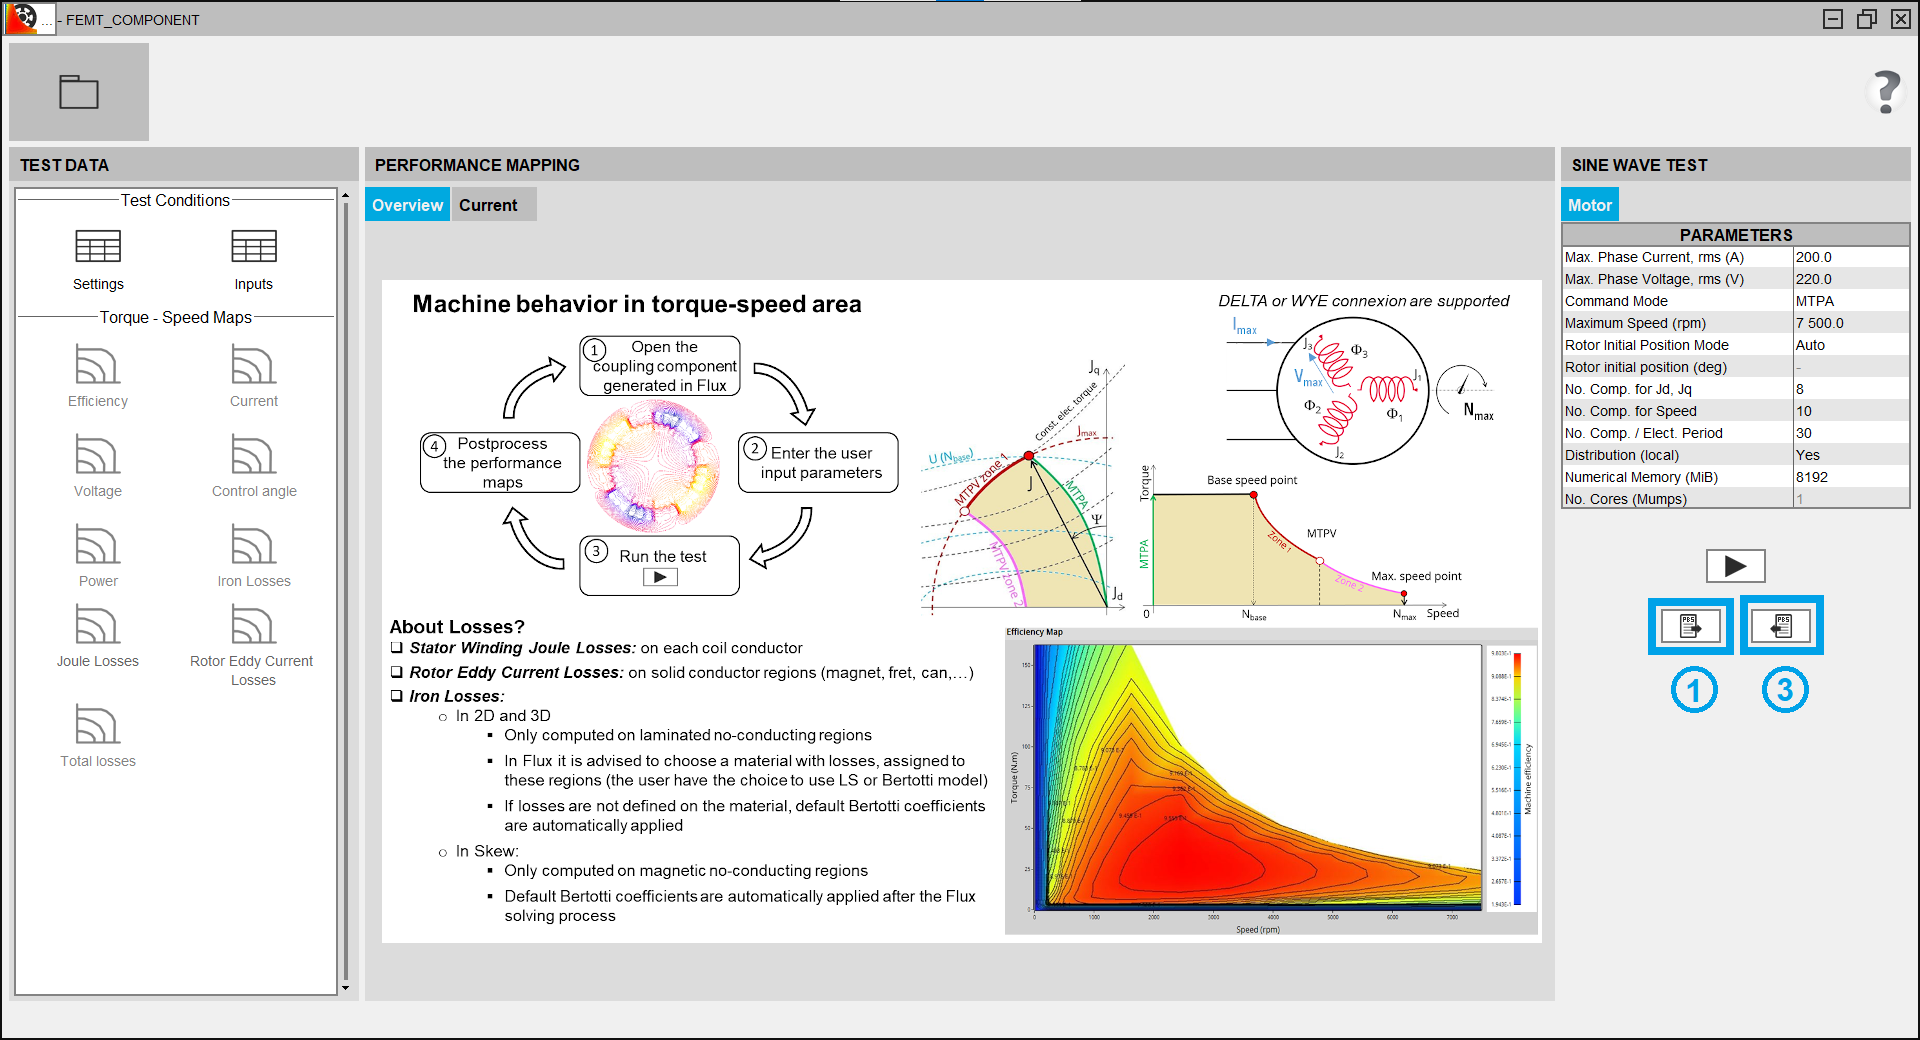Click the import button labeled 3

pyautogui.click(x=1781, y=626)
